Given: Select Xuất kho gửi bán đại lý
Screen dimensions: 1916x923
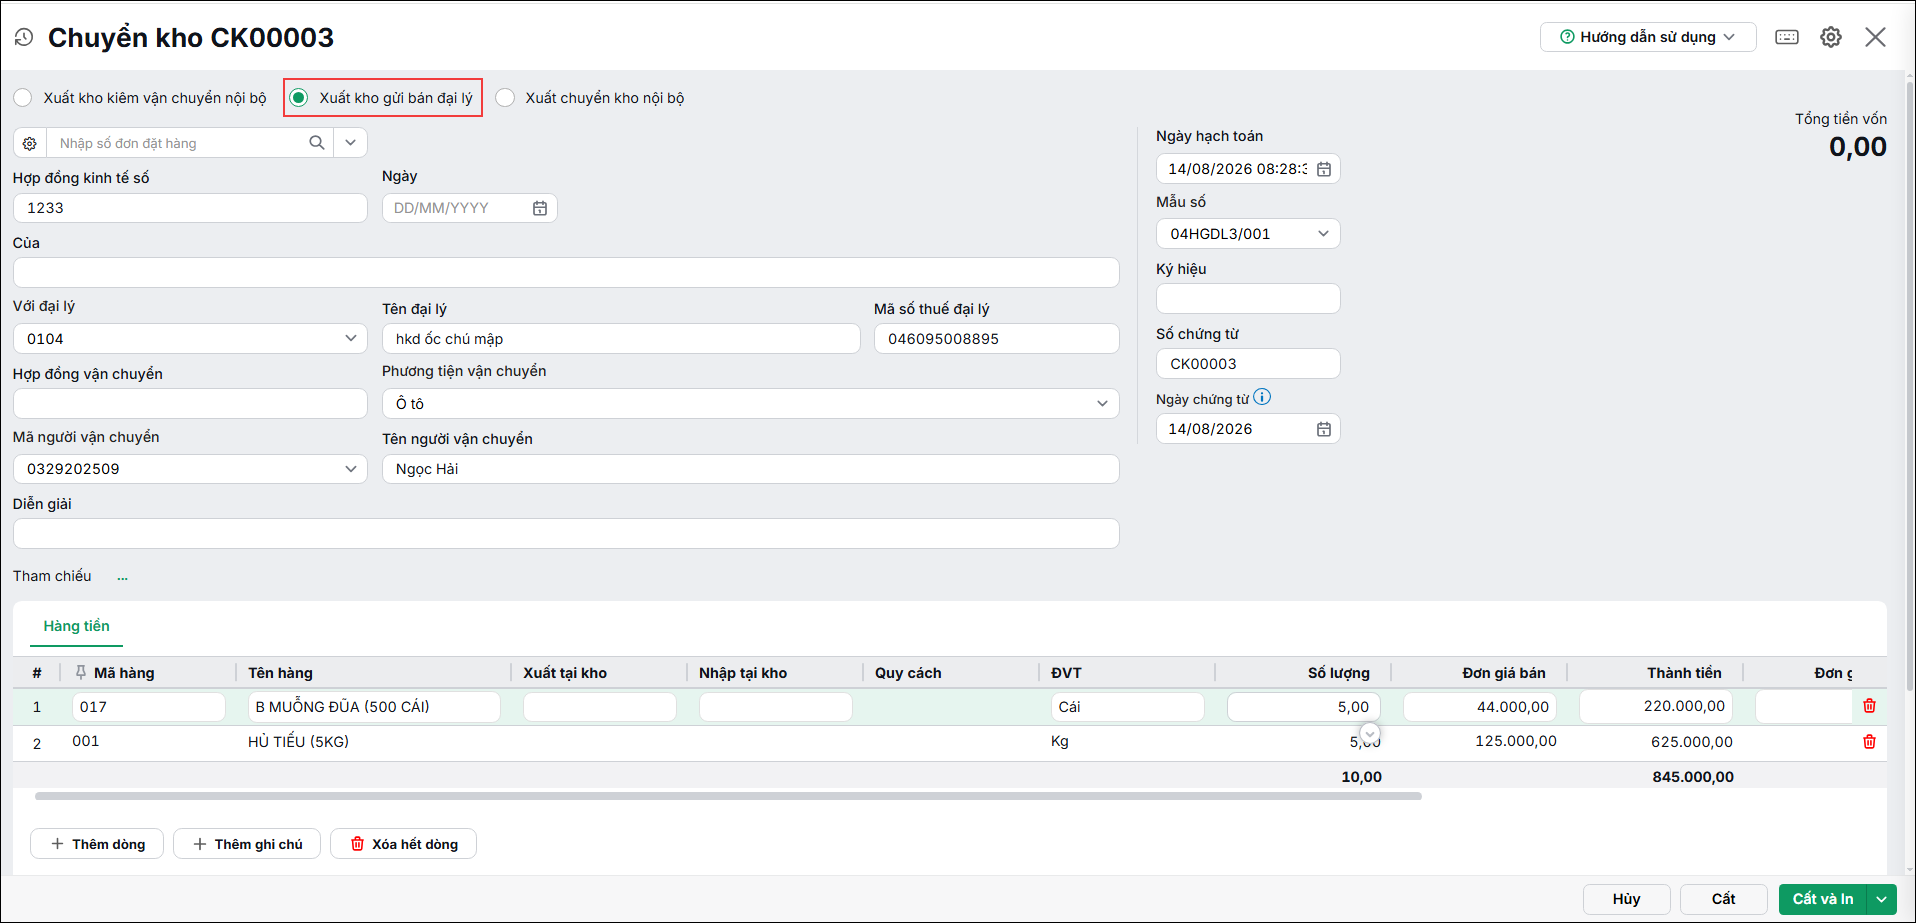Looking at the screenshot, I should 298,98.
